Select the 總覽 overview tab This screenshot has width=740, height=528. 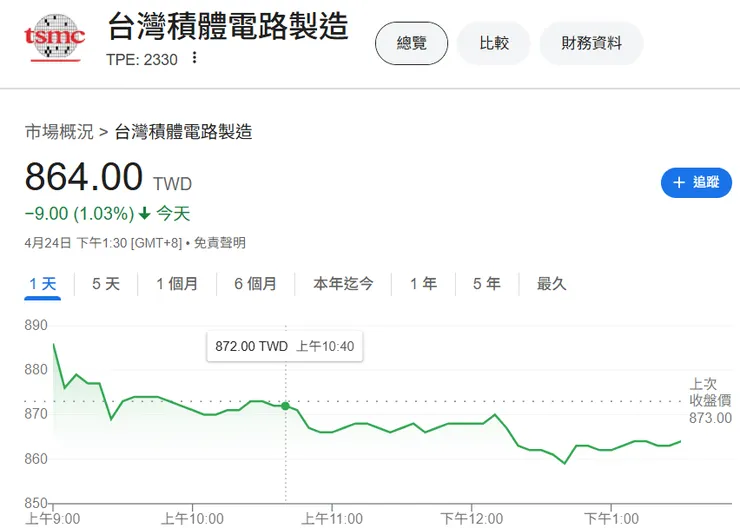(x=411, y=43)
